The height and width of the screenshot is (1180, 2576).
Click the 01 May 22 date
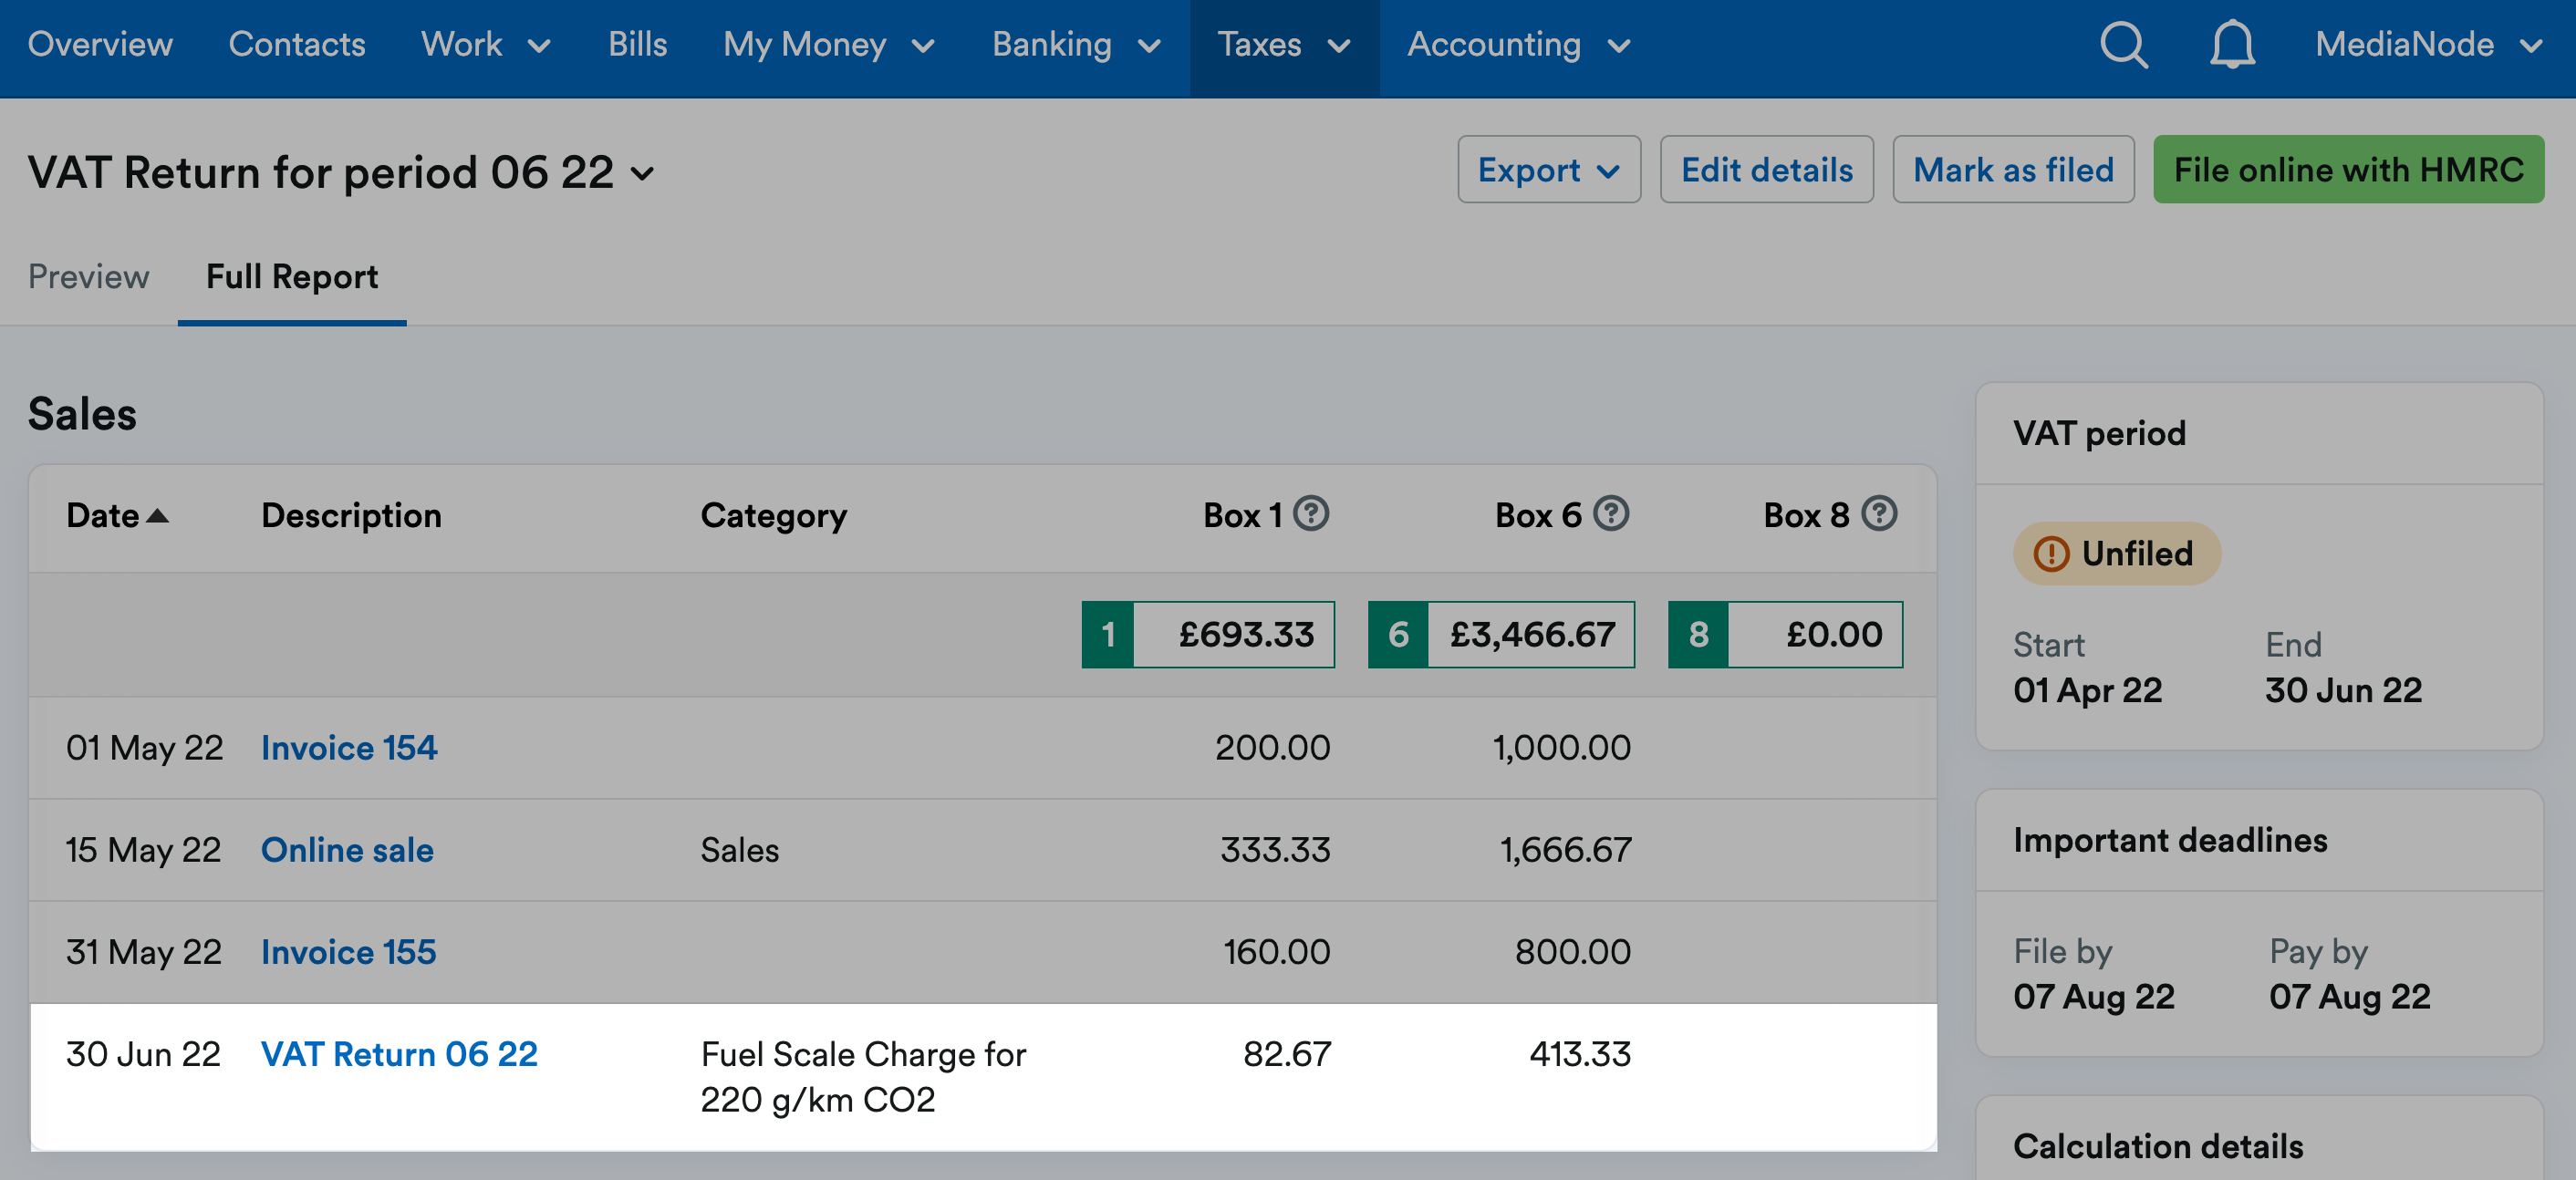tap(145, 748)
